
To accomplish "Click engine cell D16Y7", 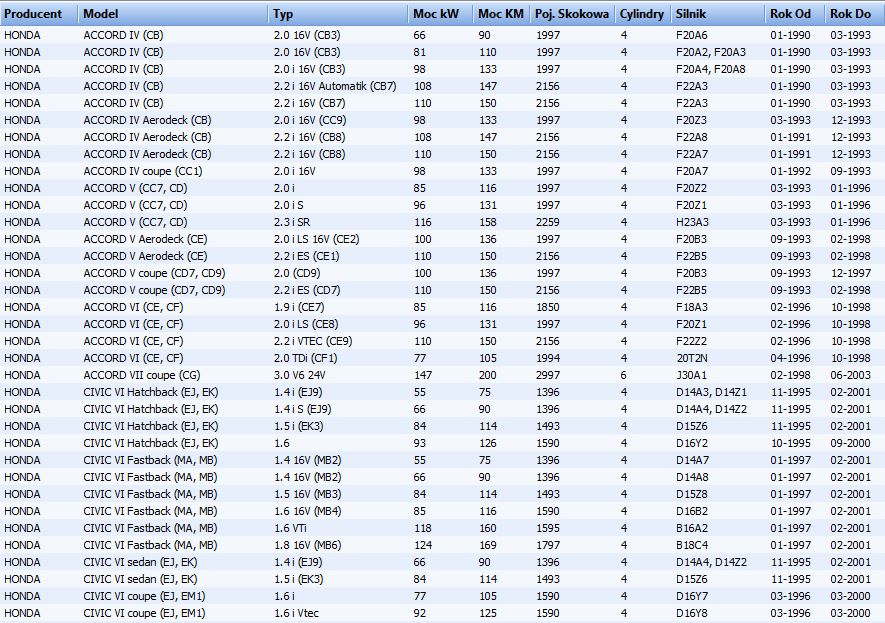I will click(x=691, y=596).
